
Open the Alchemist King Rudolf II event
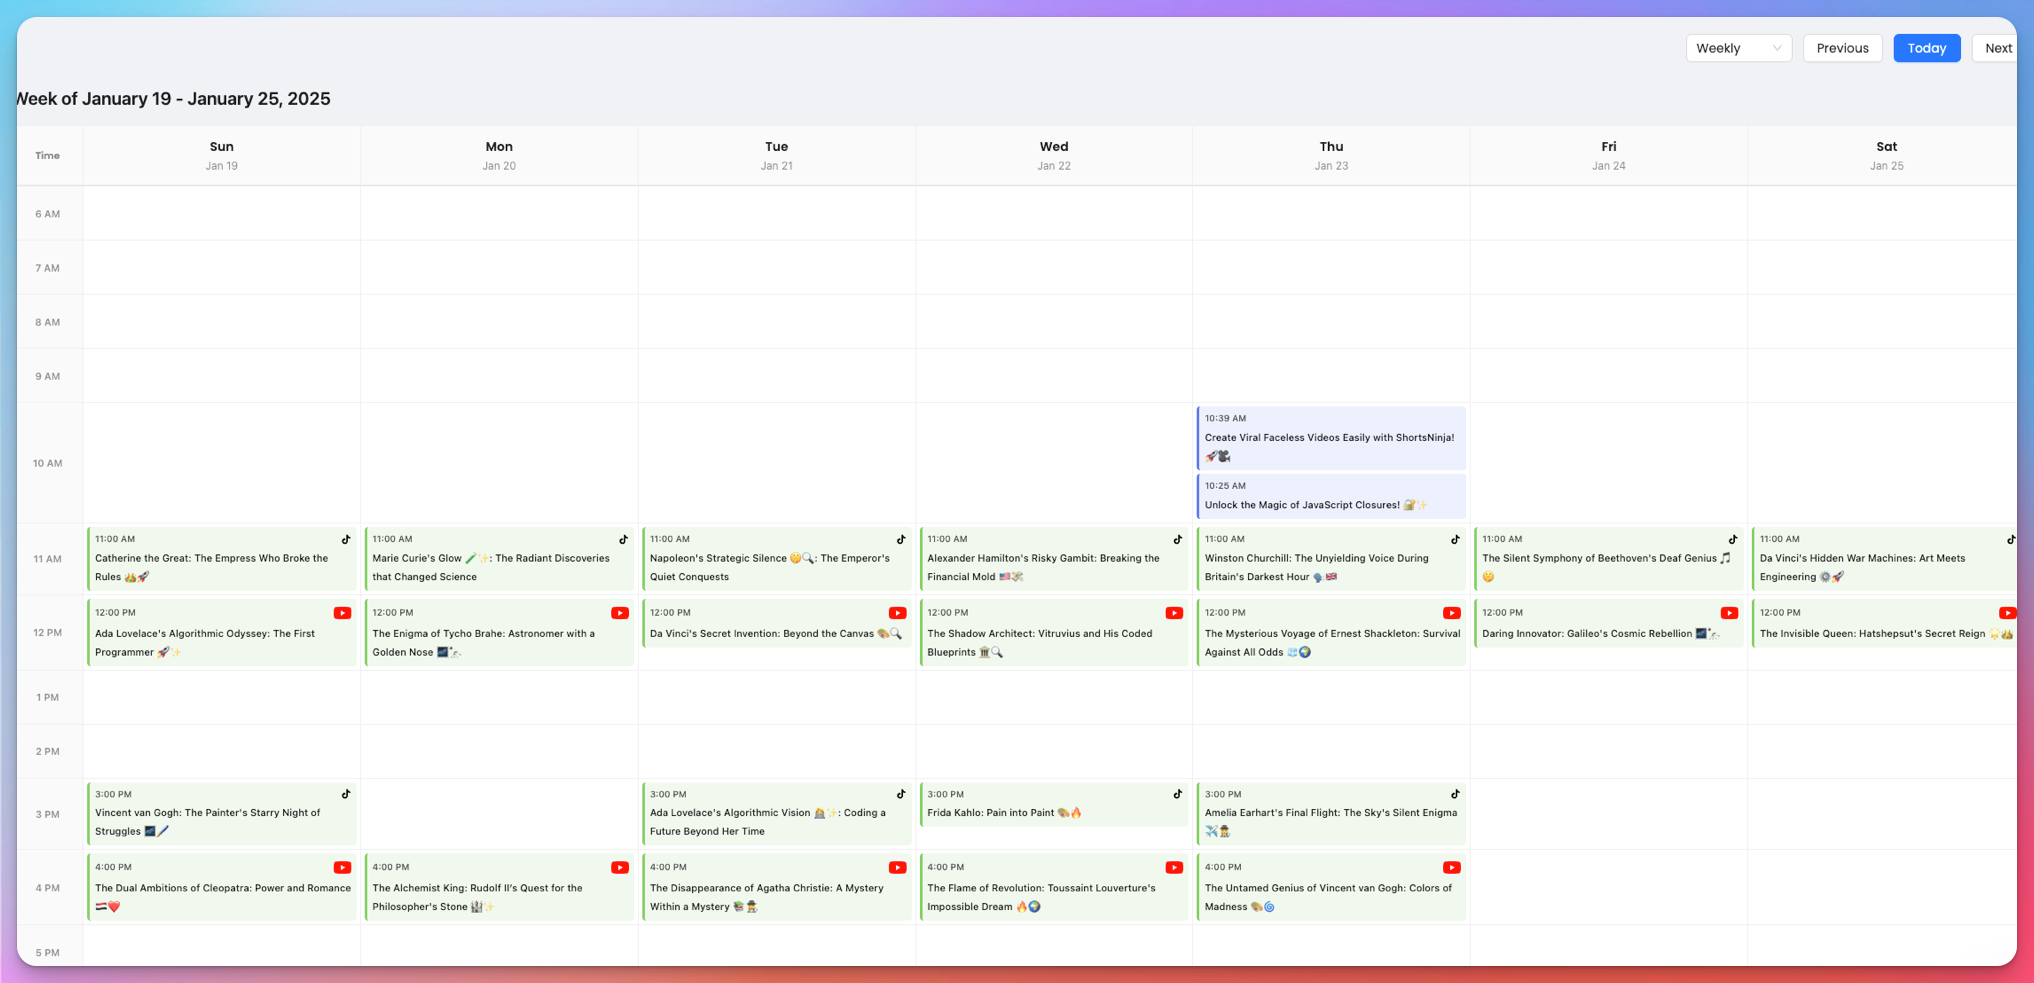[x=498, y=888]
